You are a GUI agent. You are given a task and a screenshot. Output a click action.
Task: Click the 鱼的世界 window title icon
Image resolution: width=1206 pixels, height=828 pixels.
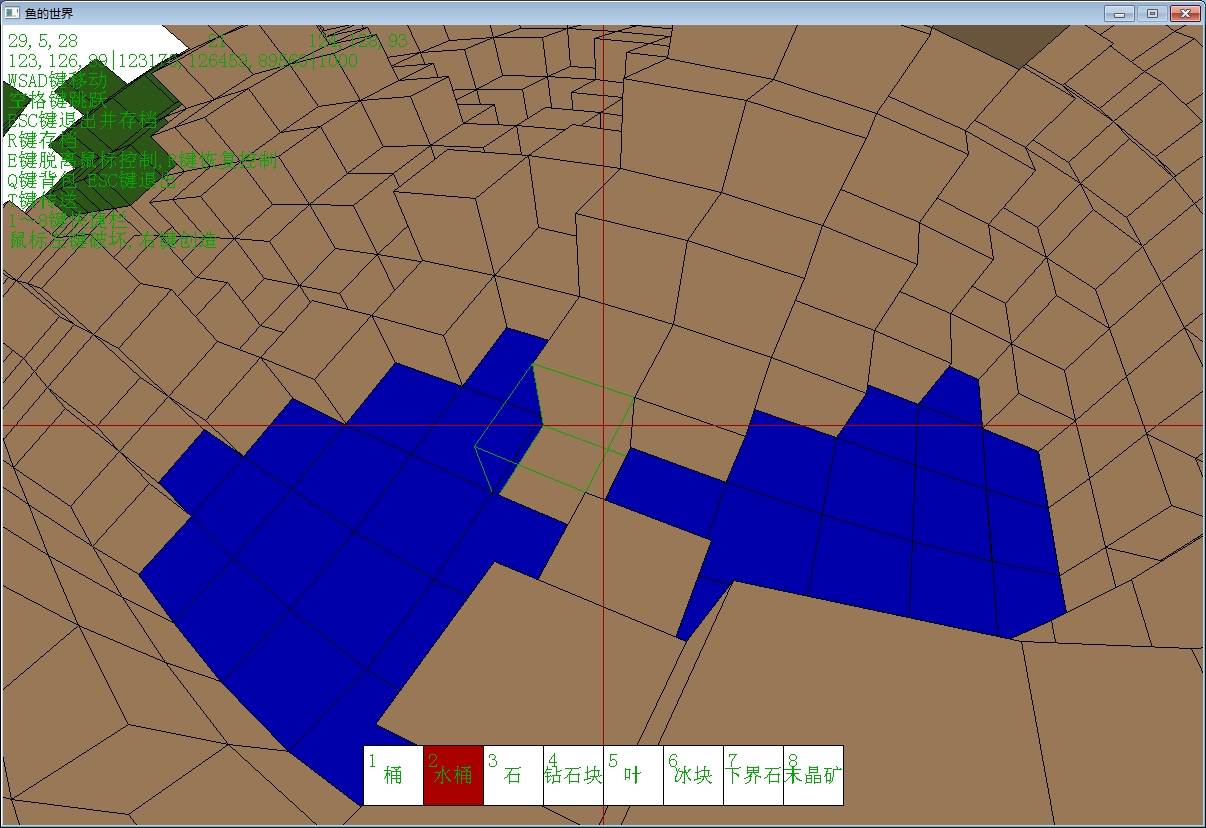(x=12, y=13)
